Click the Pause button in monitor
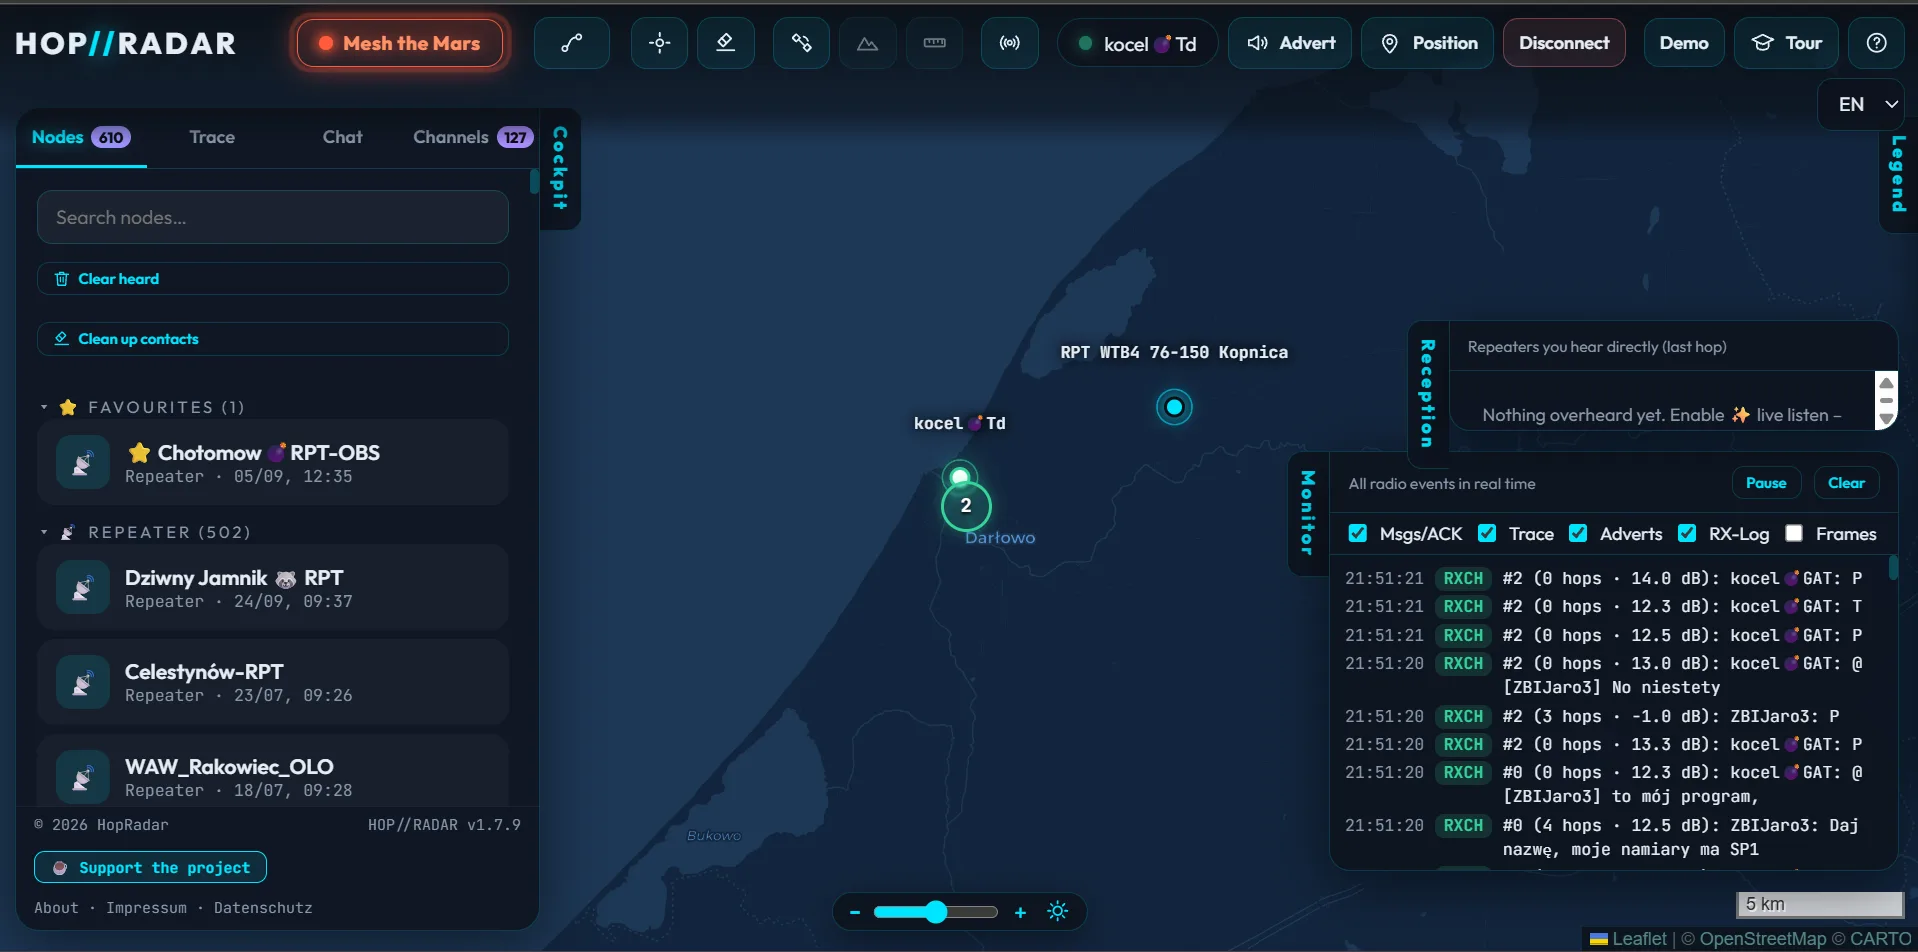The width and height of the screenshot is (1918, 952). pos(1766,483)
